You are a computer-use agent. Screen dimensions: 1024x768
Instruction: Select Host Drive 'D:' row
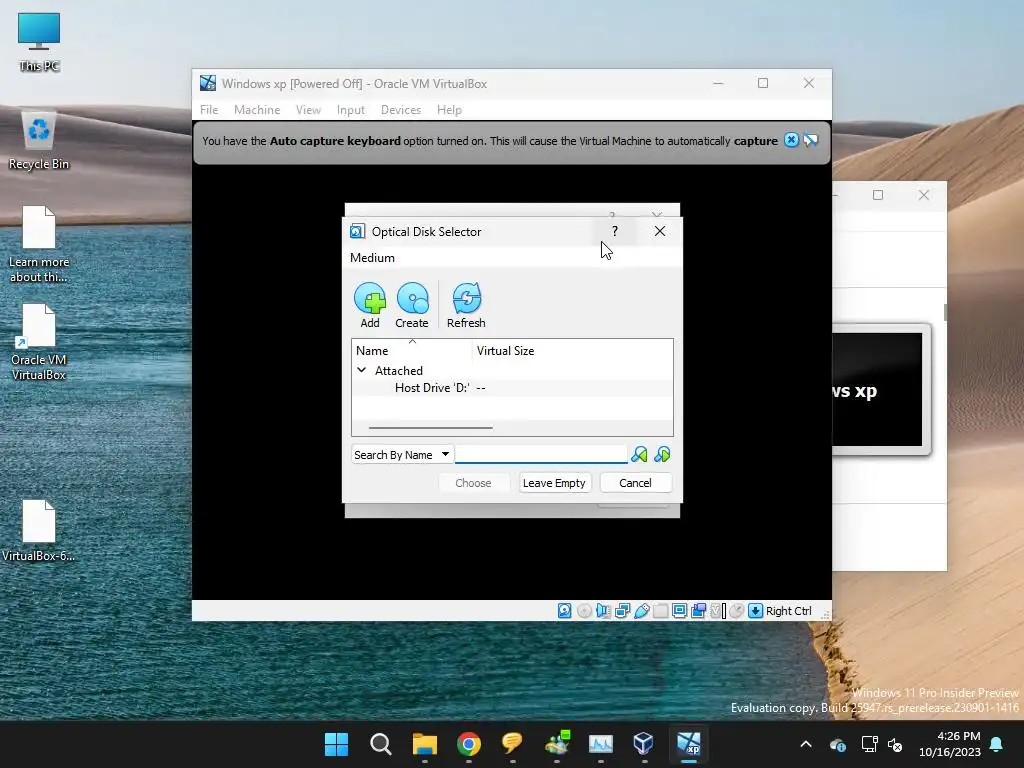(512, 388)
